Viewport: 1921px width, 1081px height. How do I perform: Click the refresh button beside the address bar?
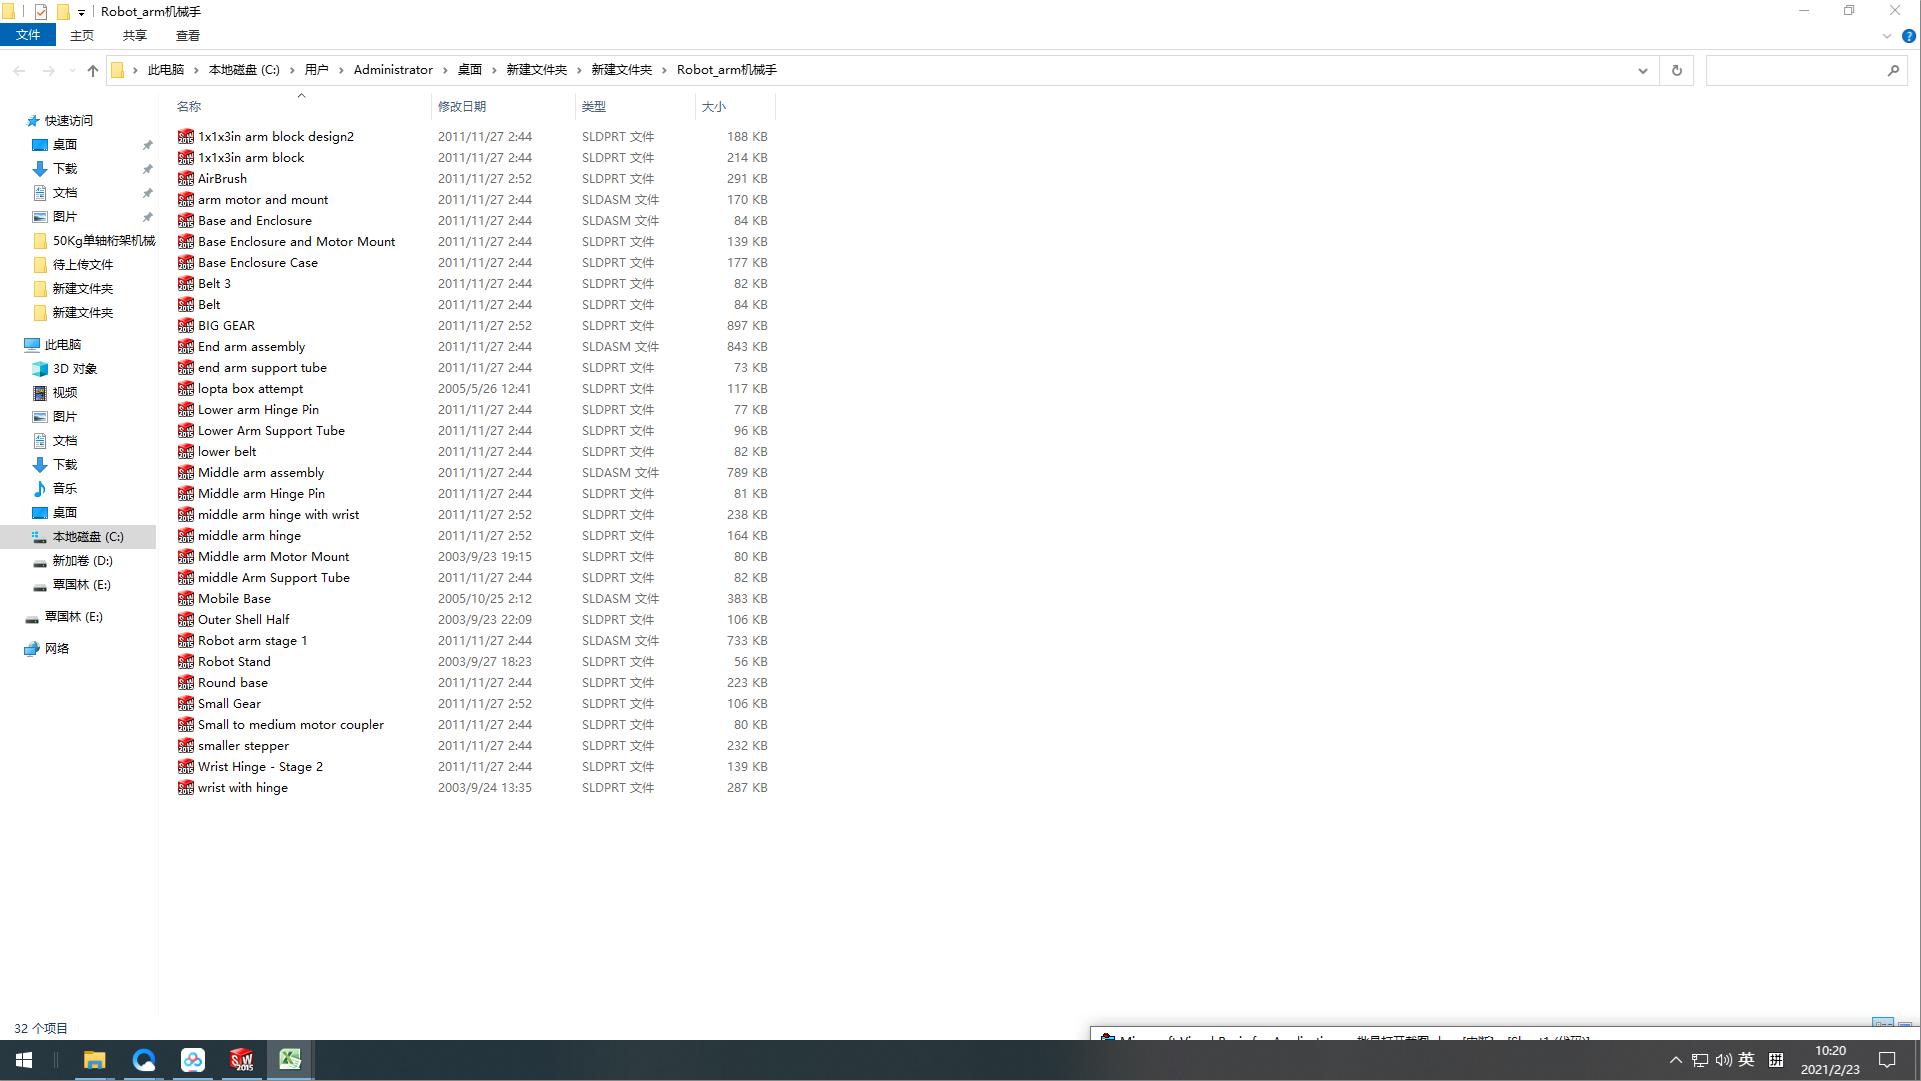(1677, 70)
